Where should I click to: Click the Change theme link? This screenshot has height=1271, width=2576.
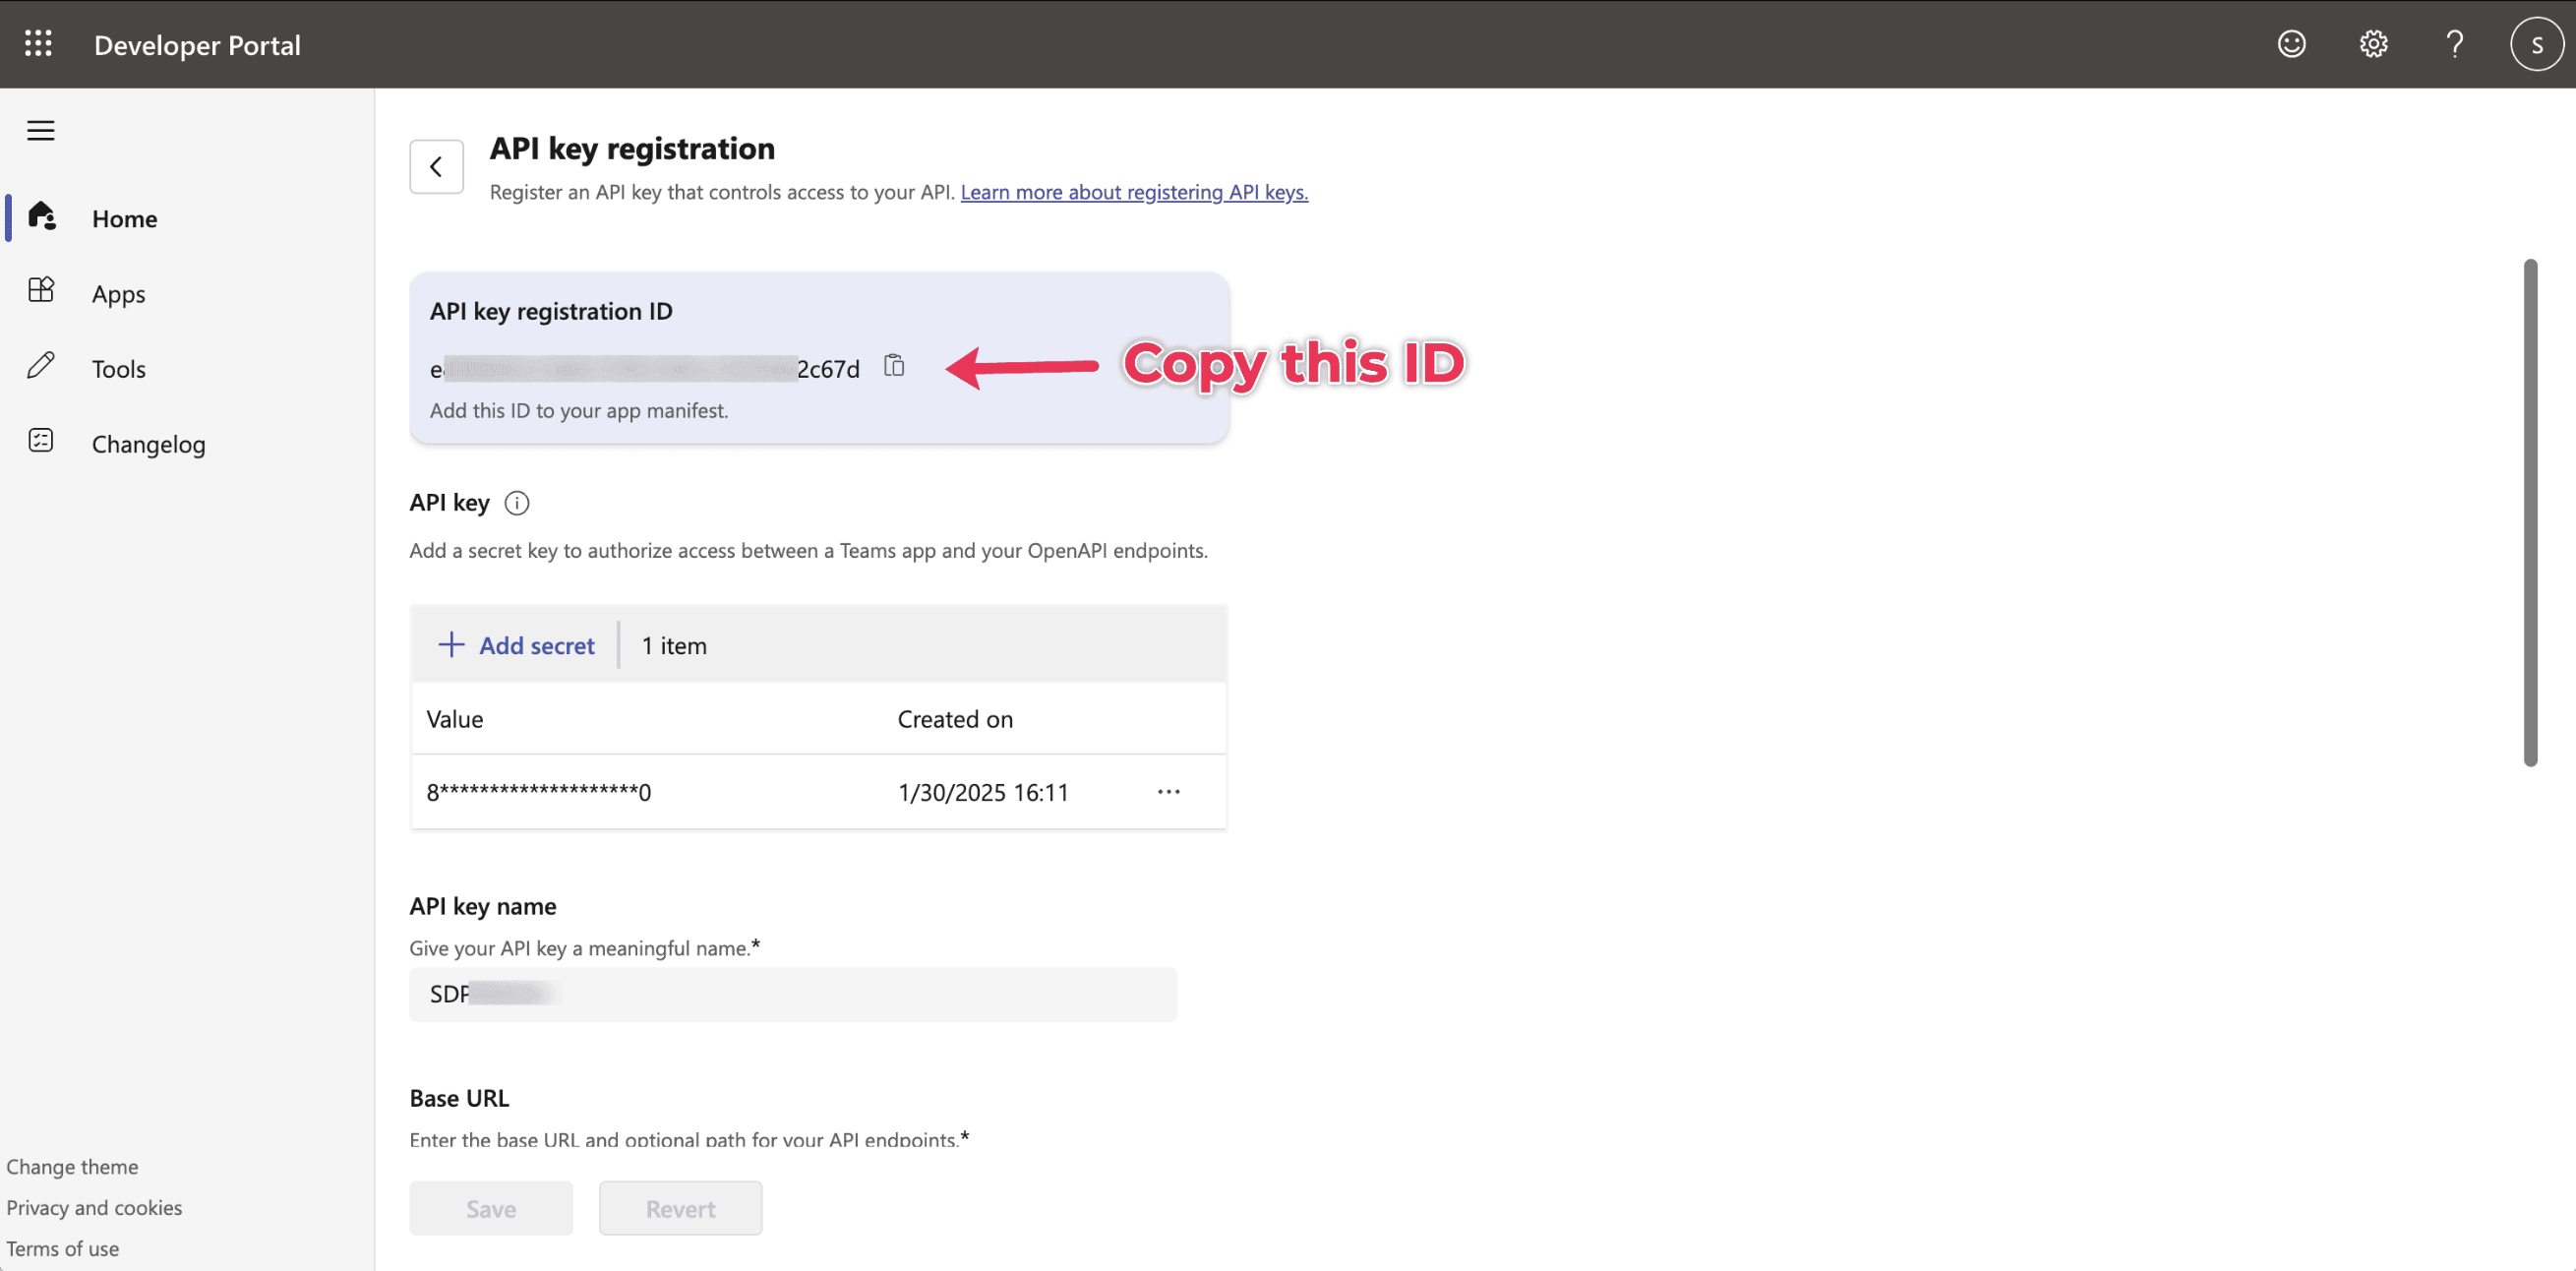pyautogui.click(x=72, y=1167)
